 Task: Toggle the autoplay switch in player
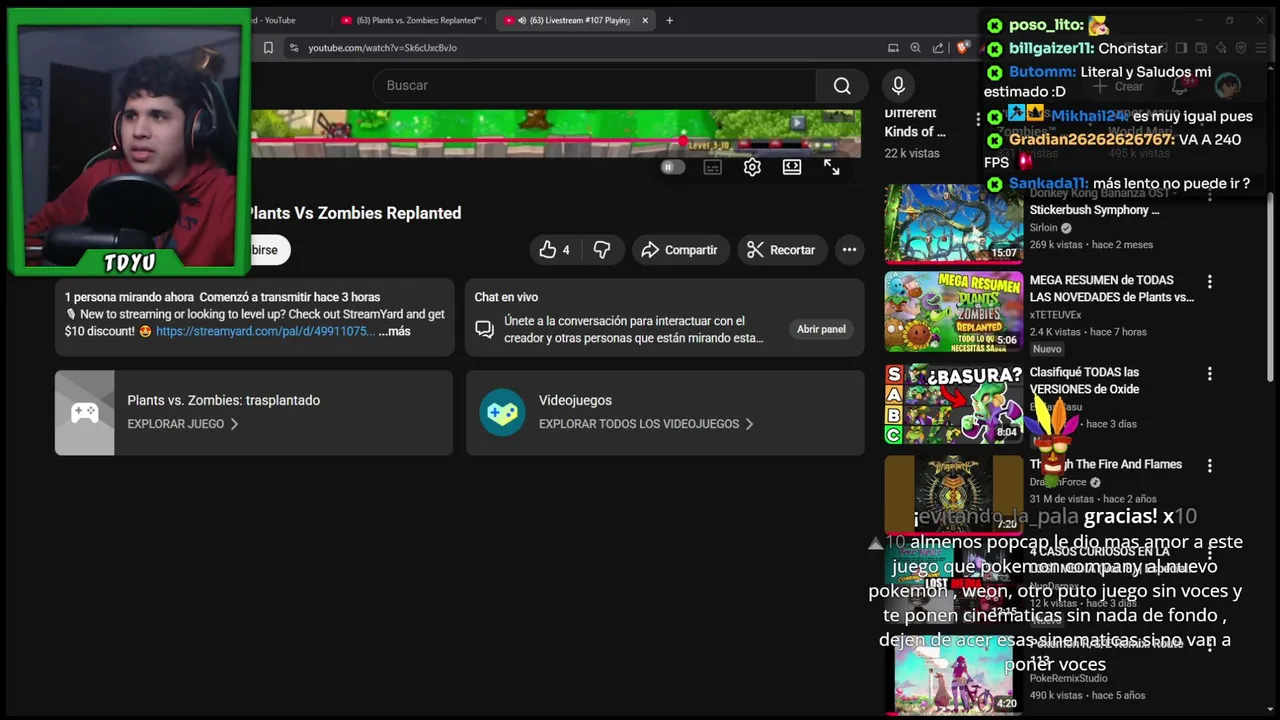point(672,168)
